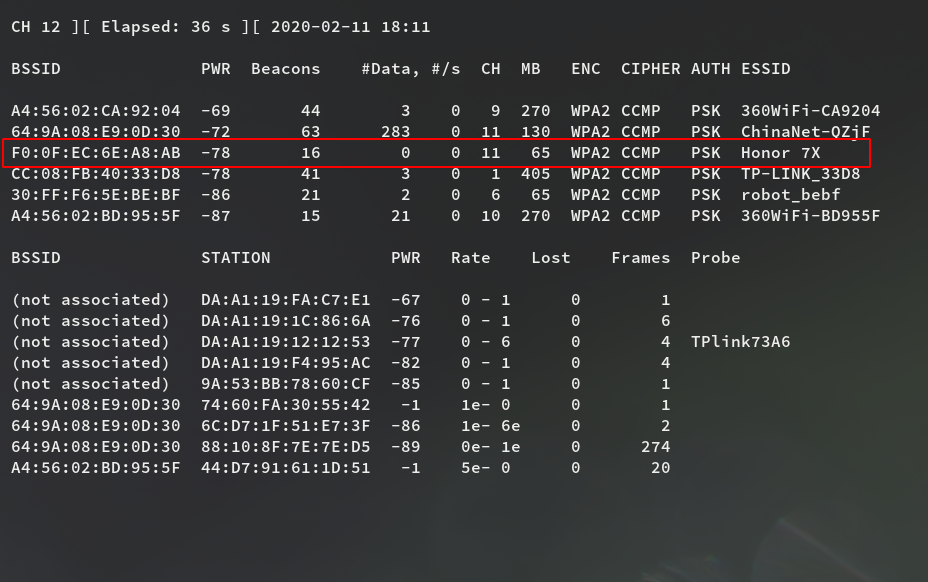Click the ChinaNet-QZjF ESSID
928x582 pixels.
(x=805, y=132)
